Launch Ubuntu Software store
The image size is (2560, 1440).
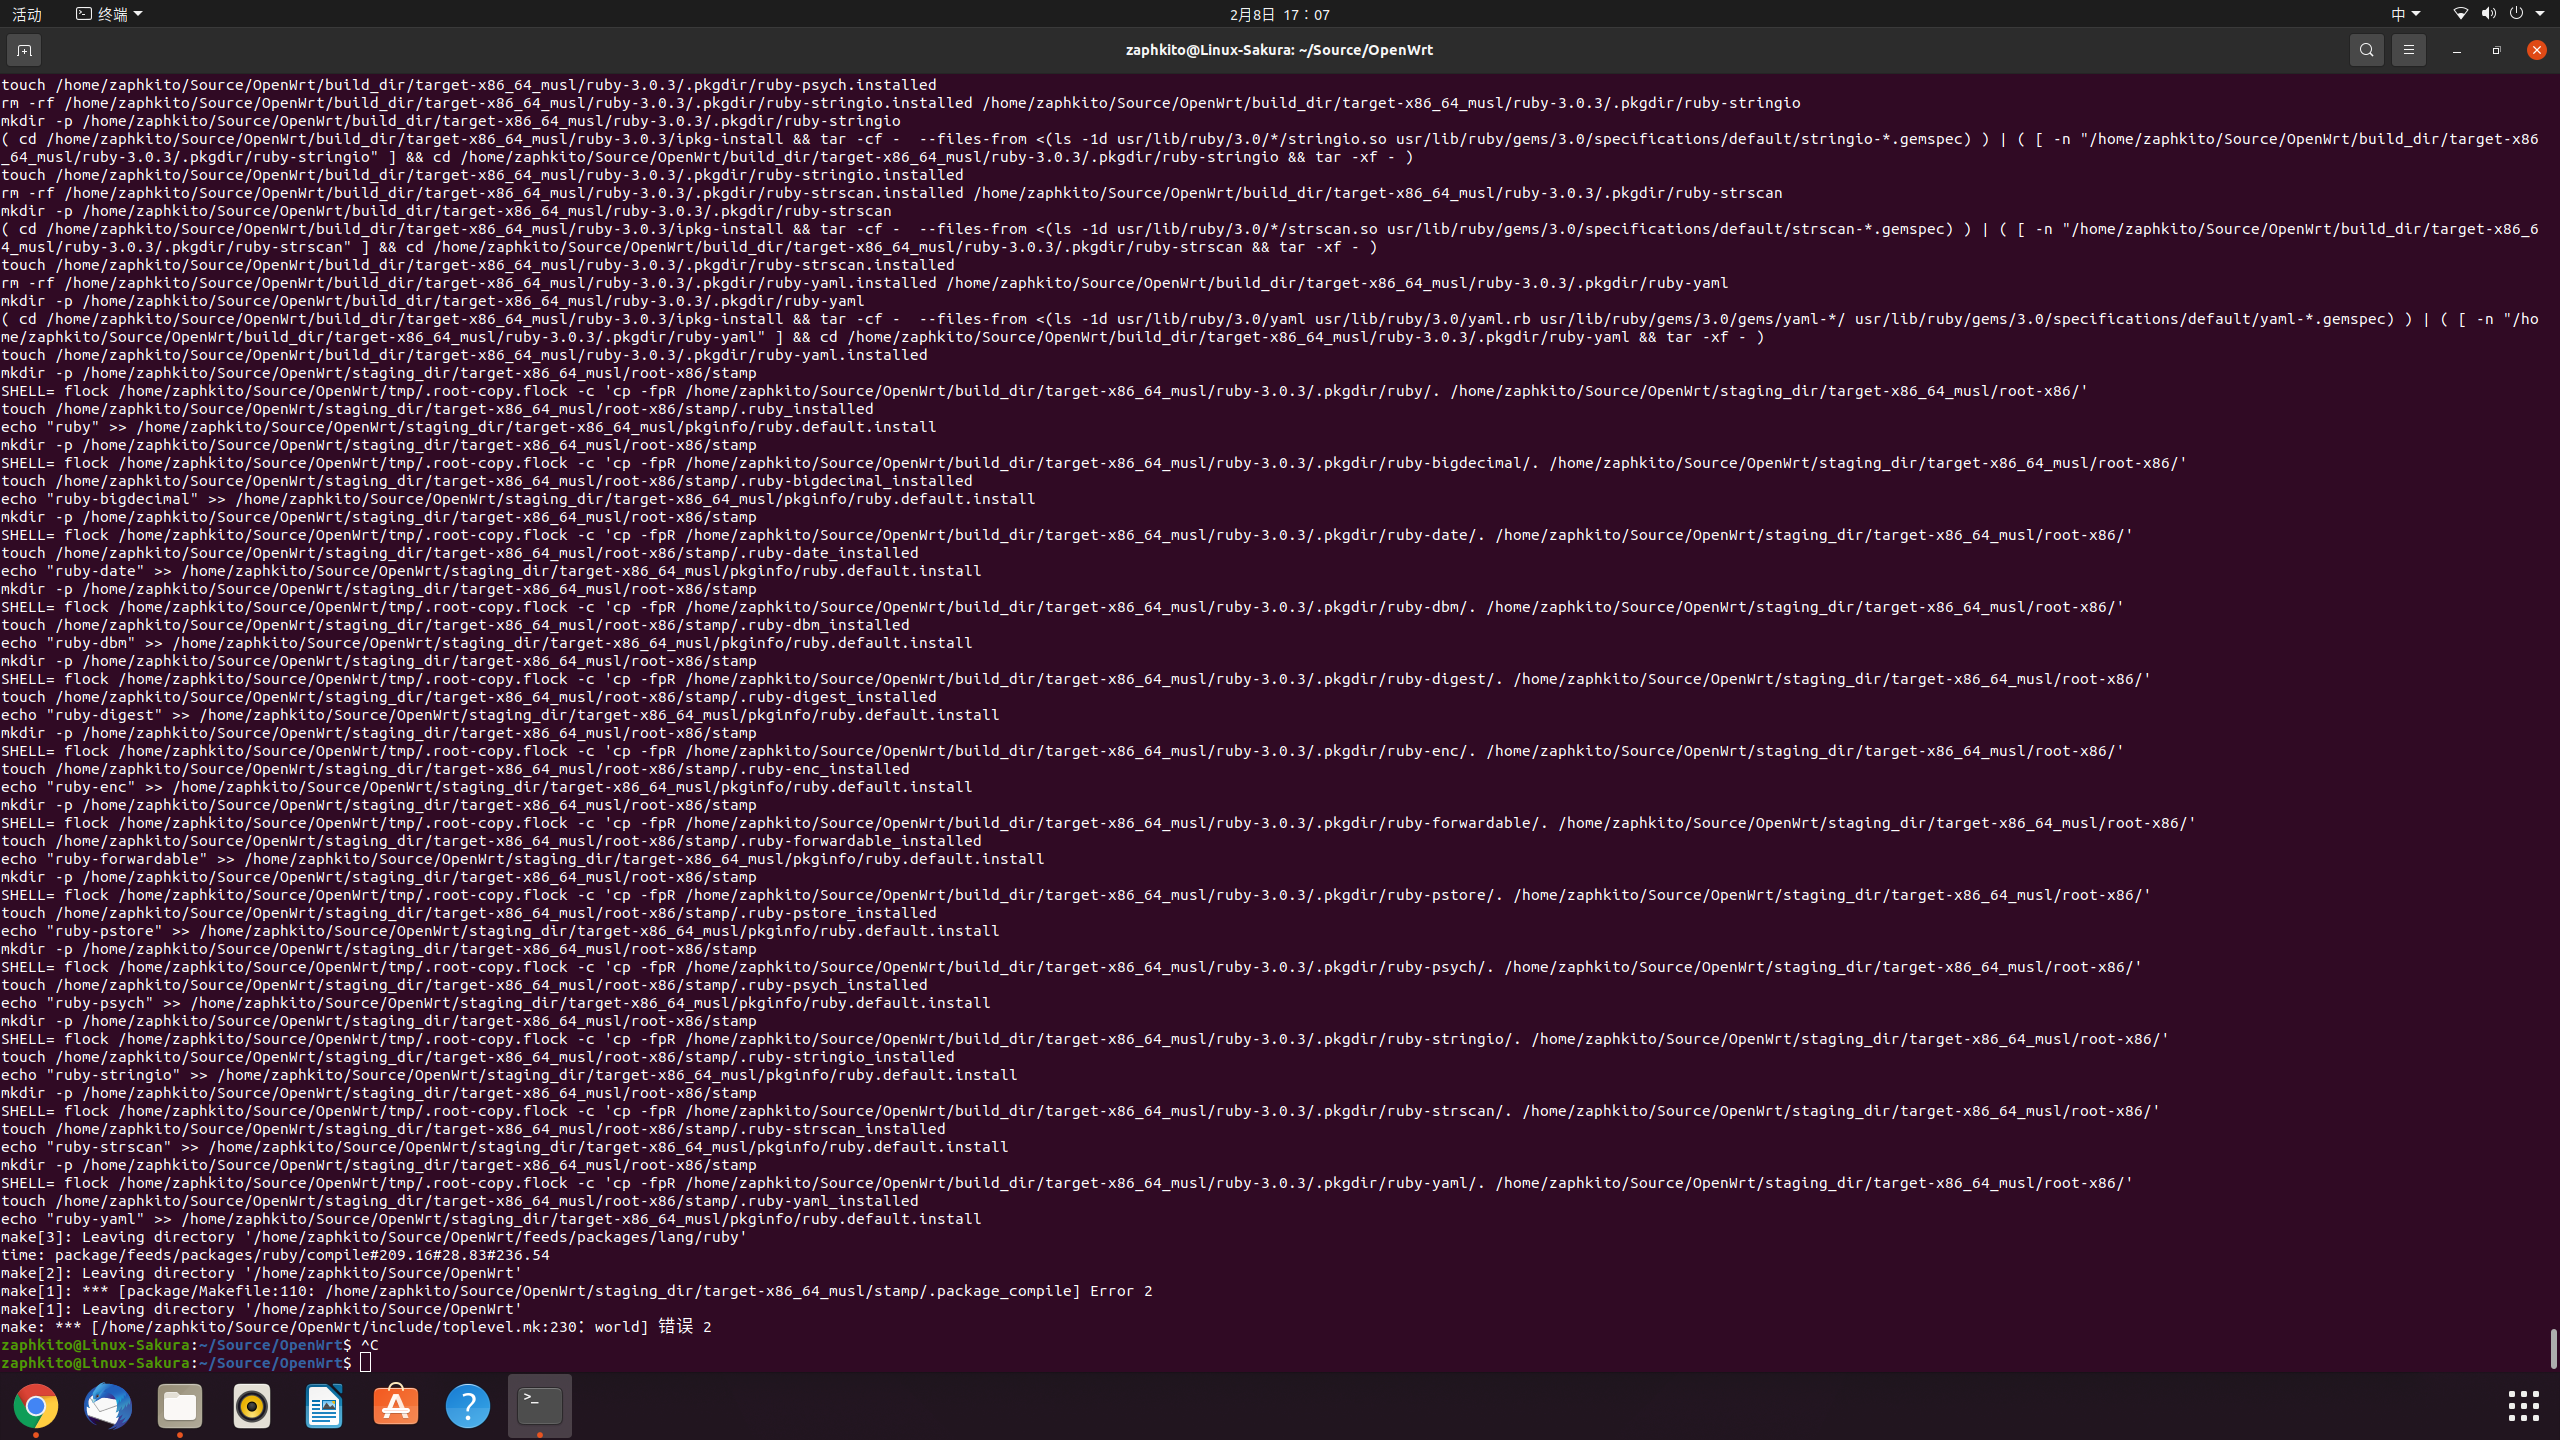[395, 1405]
